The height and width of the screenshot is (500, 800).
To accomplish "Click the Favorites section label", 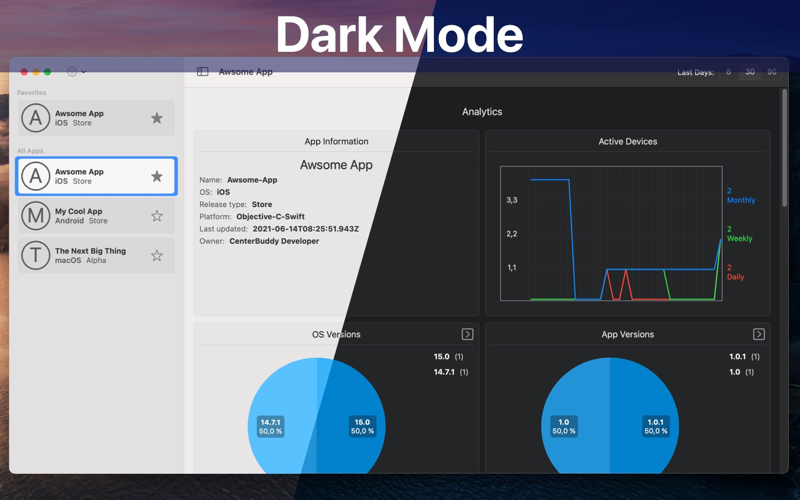I will click(32, 92).
